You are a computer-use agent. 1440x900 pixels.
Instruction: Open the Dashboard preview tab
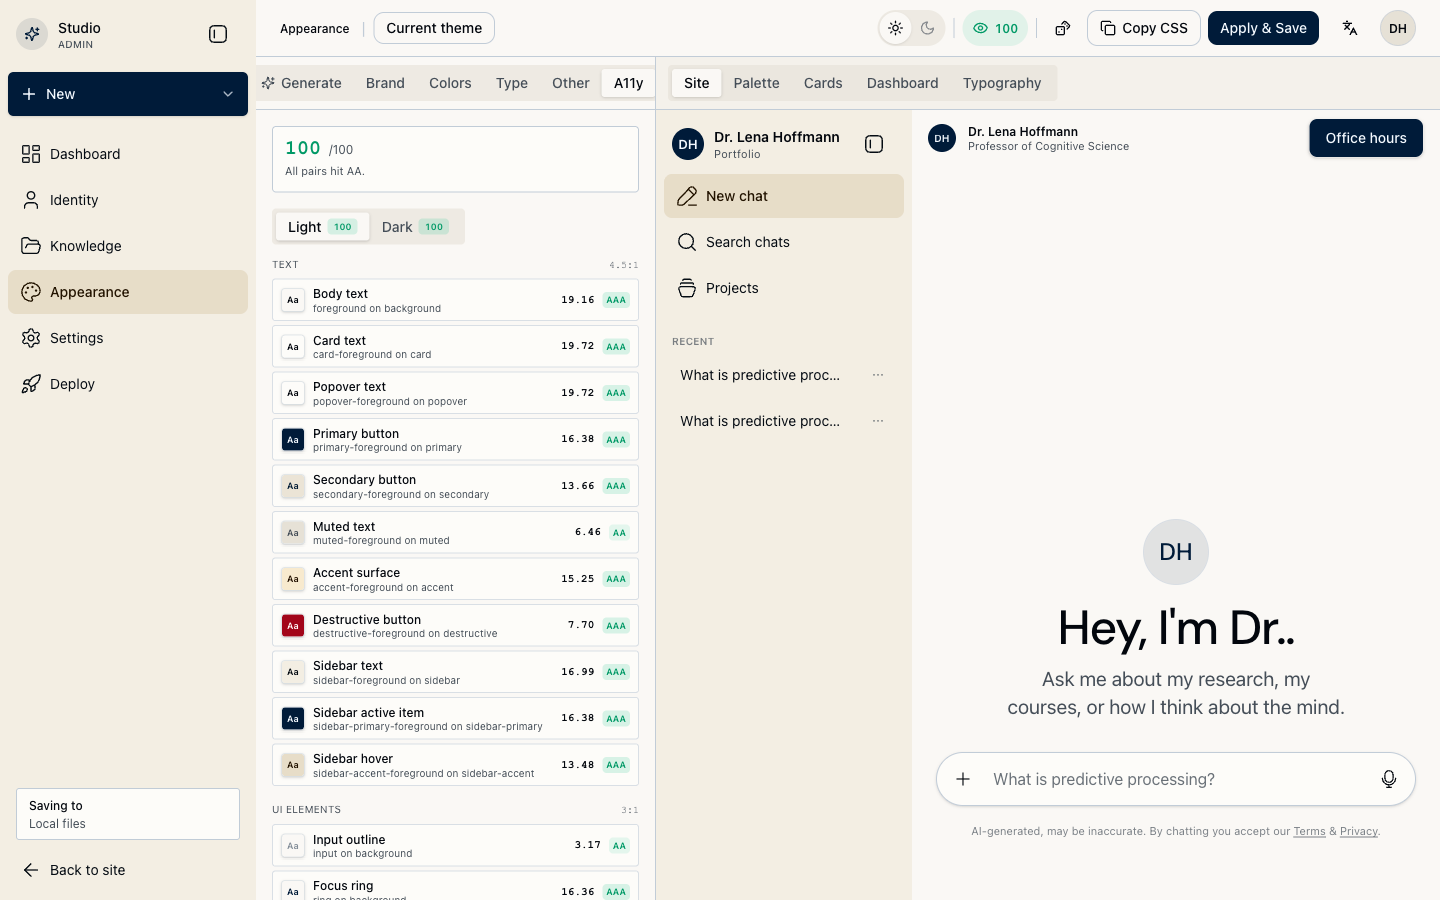coord(902,83)
